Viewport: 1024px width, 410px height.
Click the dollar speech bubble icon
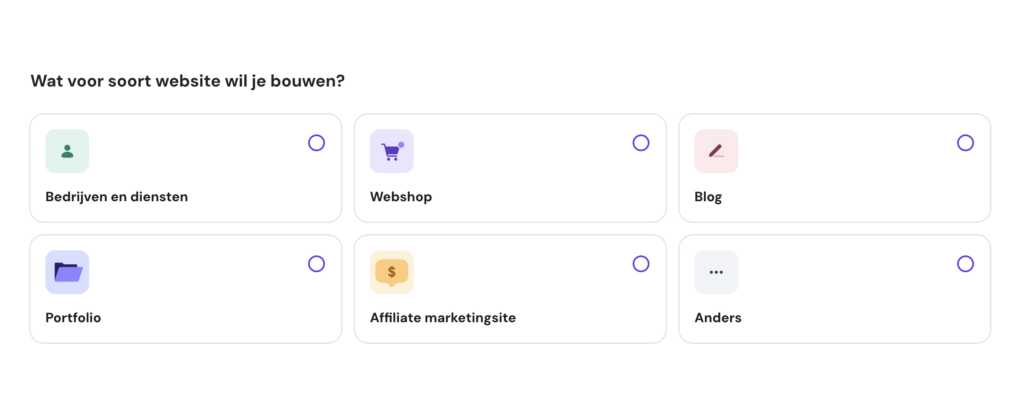coord(391,272)
